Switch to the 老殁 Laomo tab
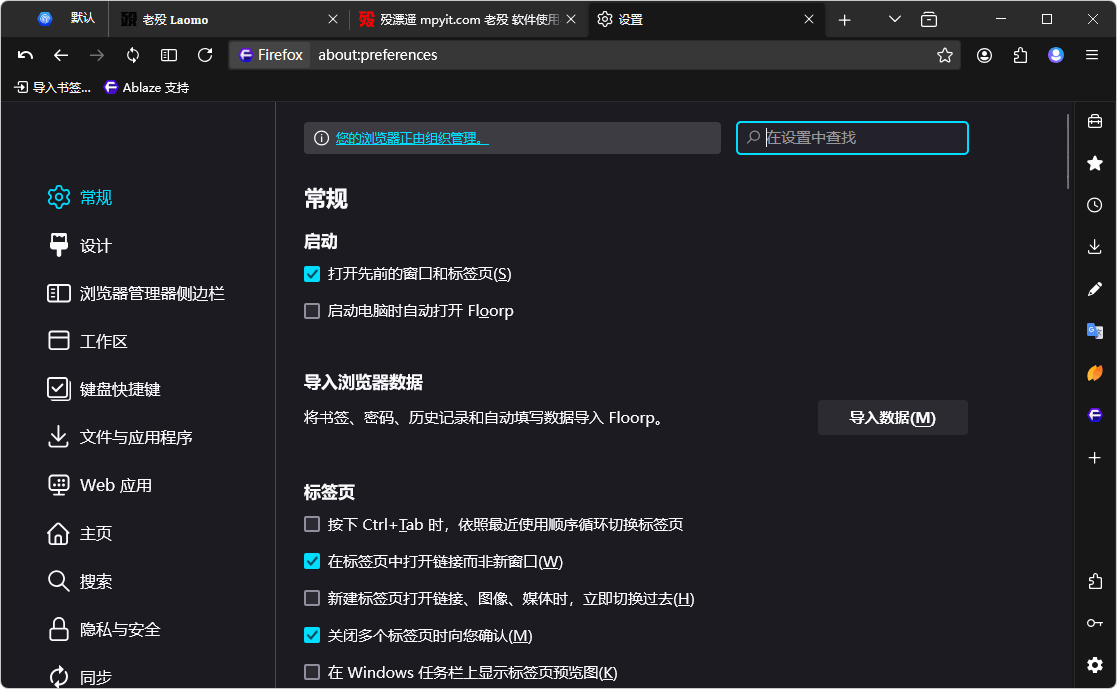This screenshot has width=1117, height=689. point(228,20)
